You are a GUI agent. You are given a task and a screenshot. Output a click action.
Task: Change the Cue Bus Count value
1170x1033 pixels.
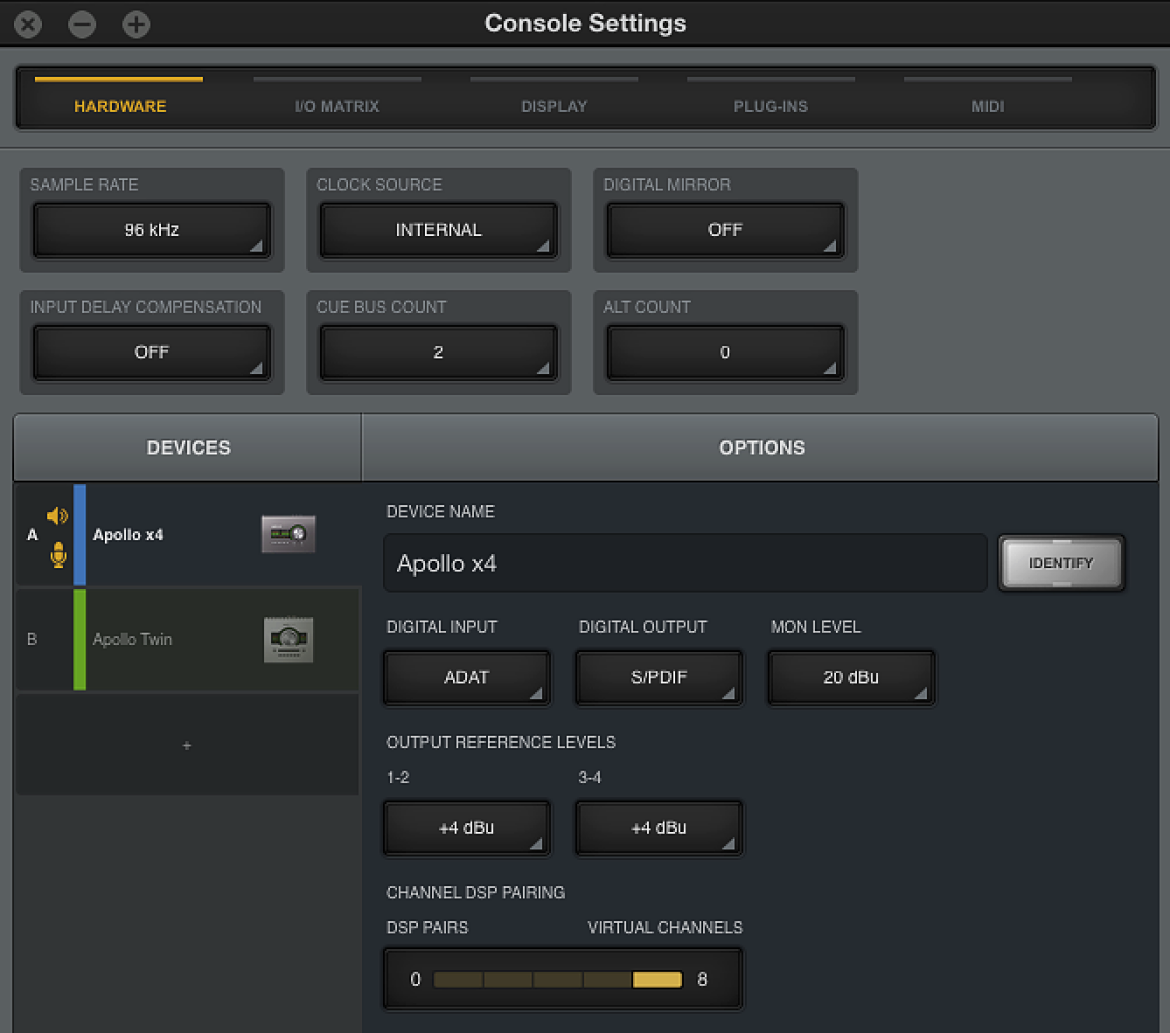(439, 352)
